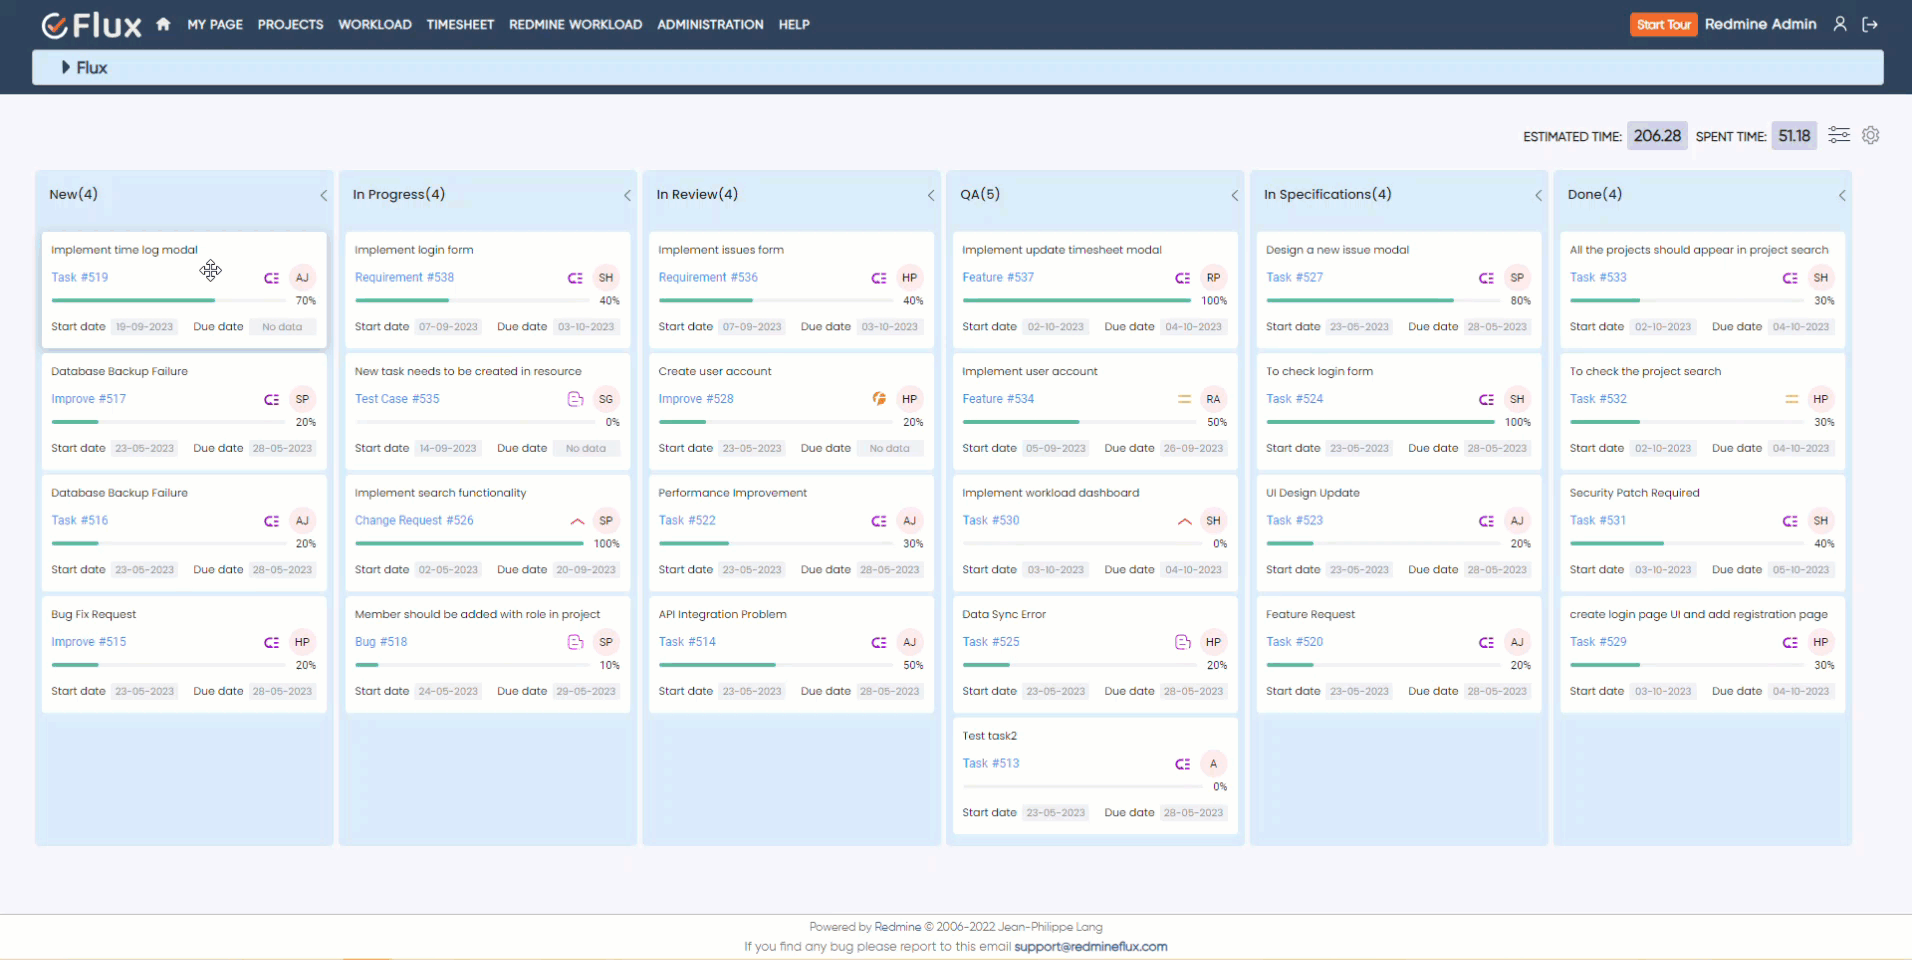Image resolution: width=1912 pixels, height=960 pixels.
Task: Click the priority icon on Feature #534
Action: coord(1183,398)
